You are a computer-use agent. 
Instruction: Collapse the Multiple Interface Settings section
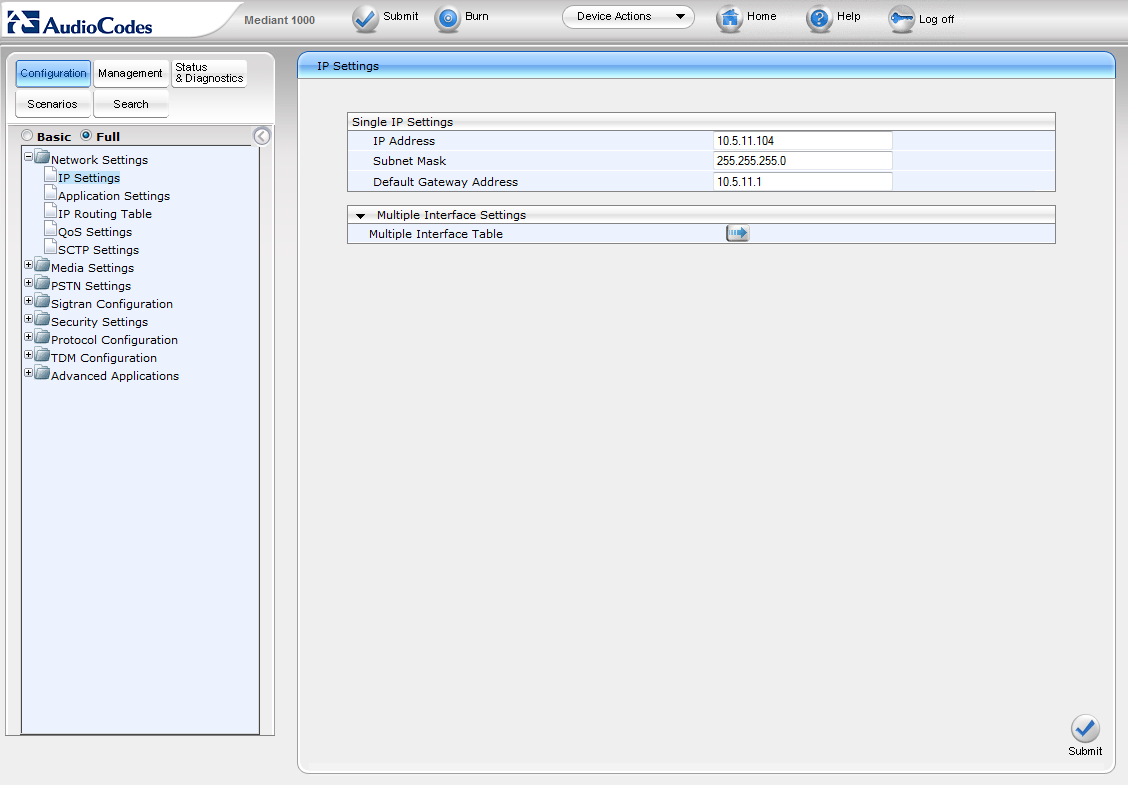(x=361, y=215)
